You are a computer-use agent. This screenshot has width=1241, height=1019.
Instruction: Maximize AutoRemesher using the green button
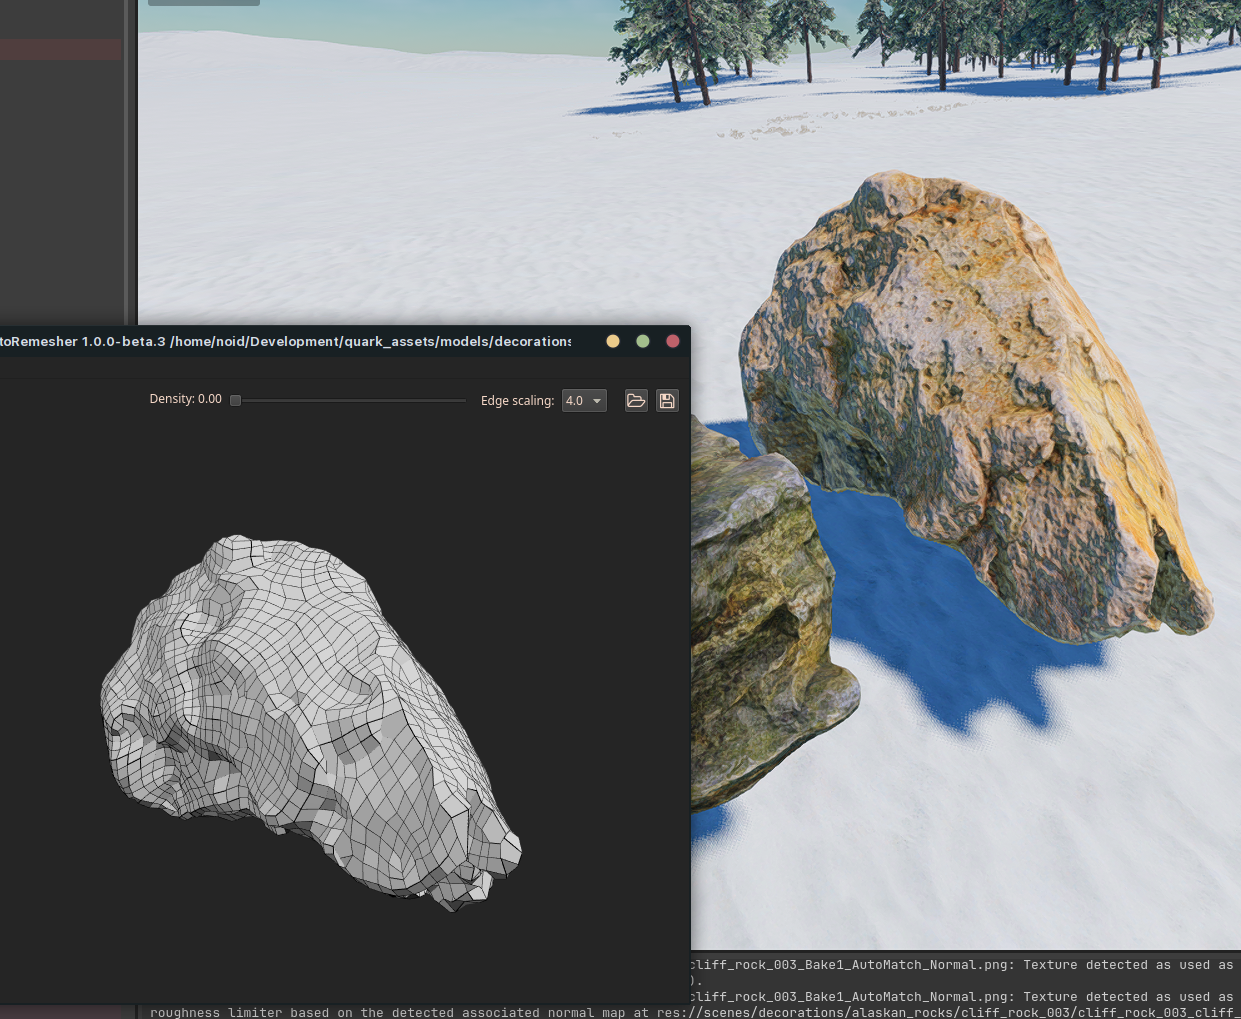pyautogui.click(x=643, y=341)
